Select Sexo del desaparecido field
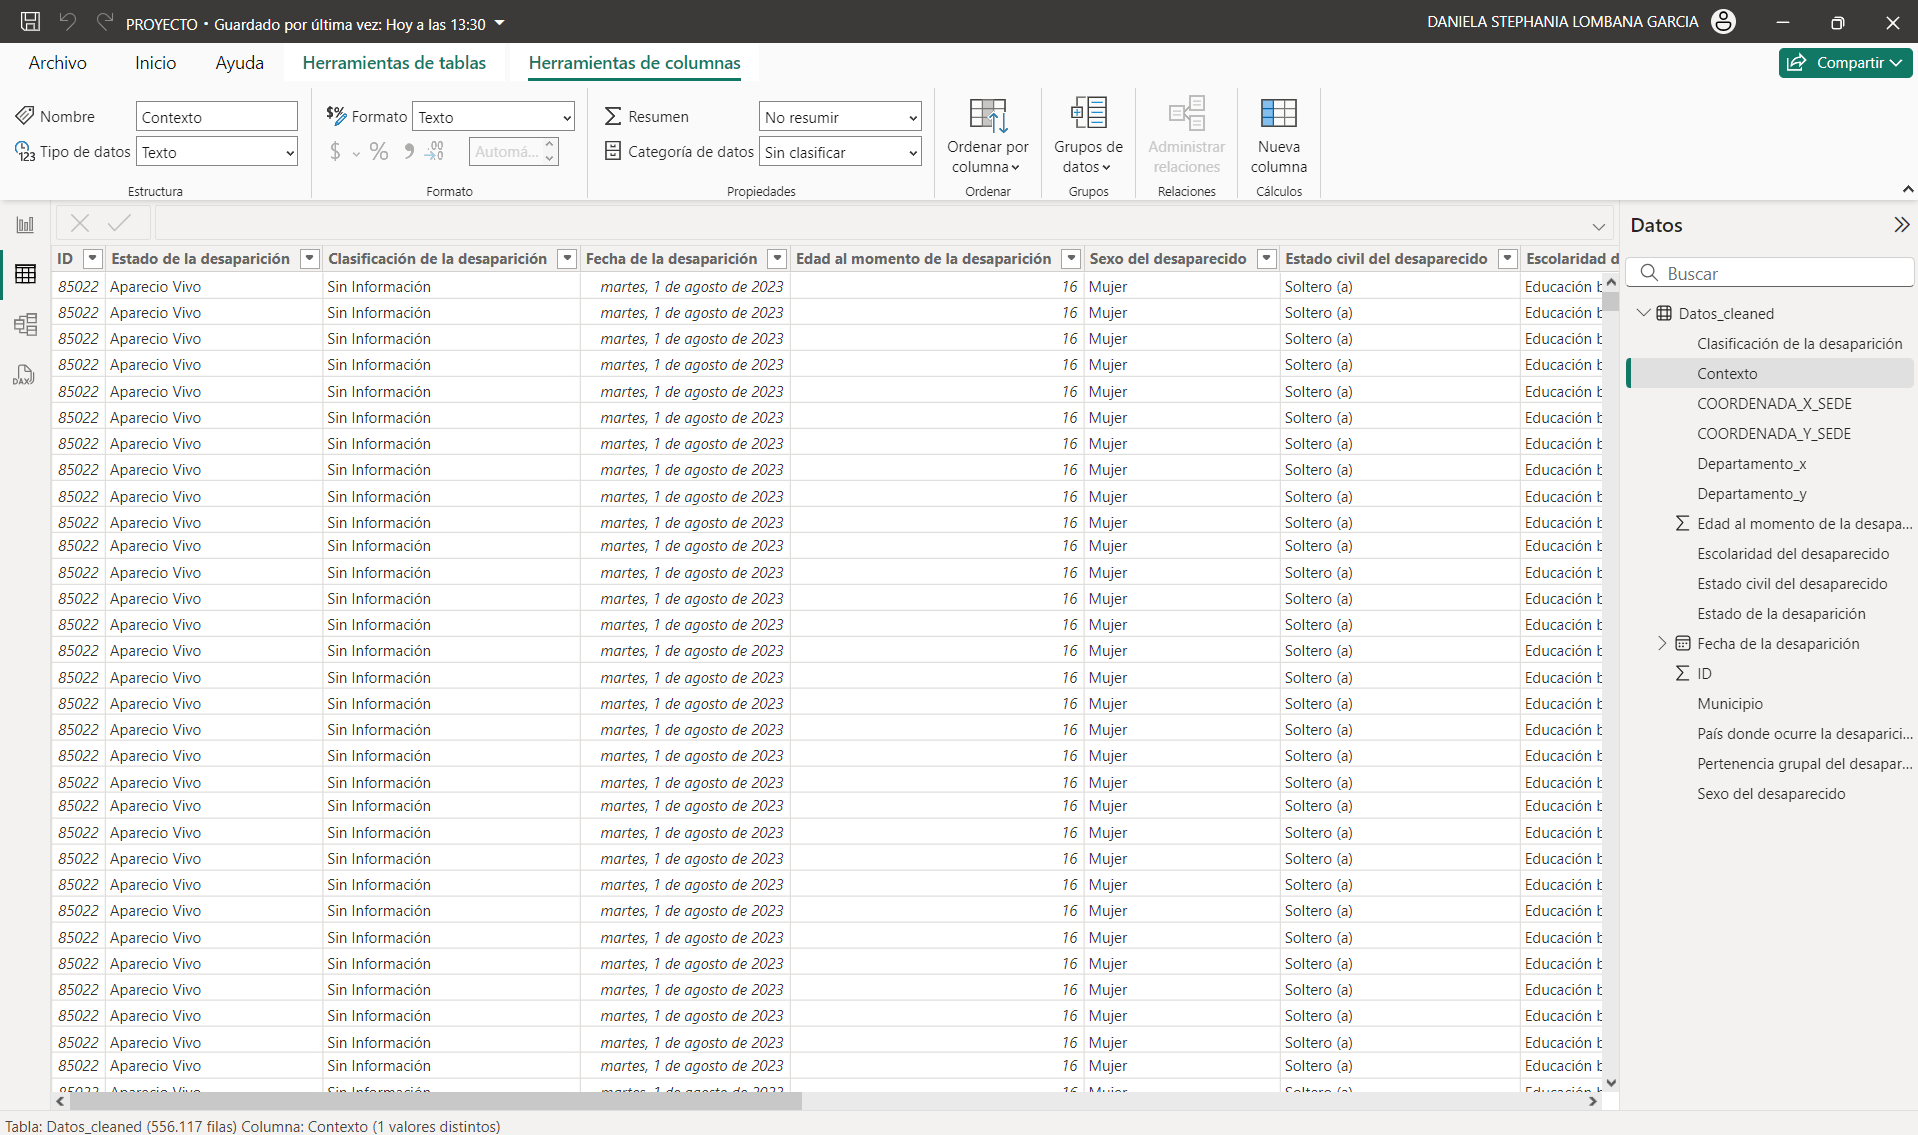This screenshot has height=1135, width=1918. pyautogui.click(x=1770, y=794)
